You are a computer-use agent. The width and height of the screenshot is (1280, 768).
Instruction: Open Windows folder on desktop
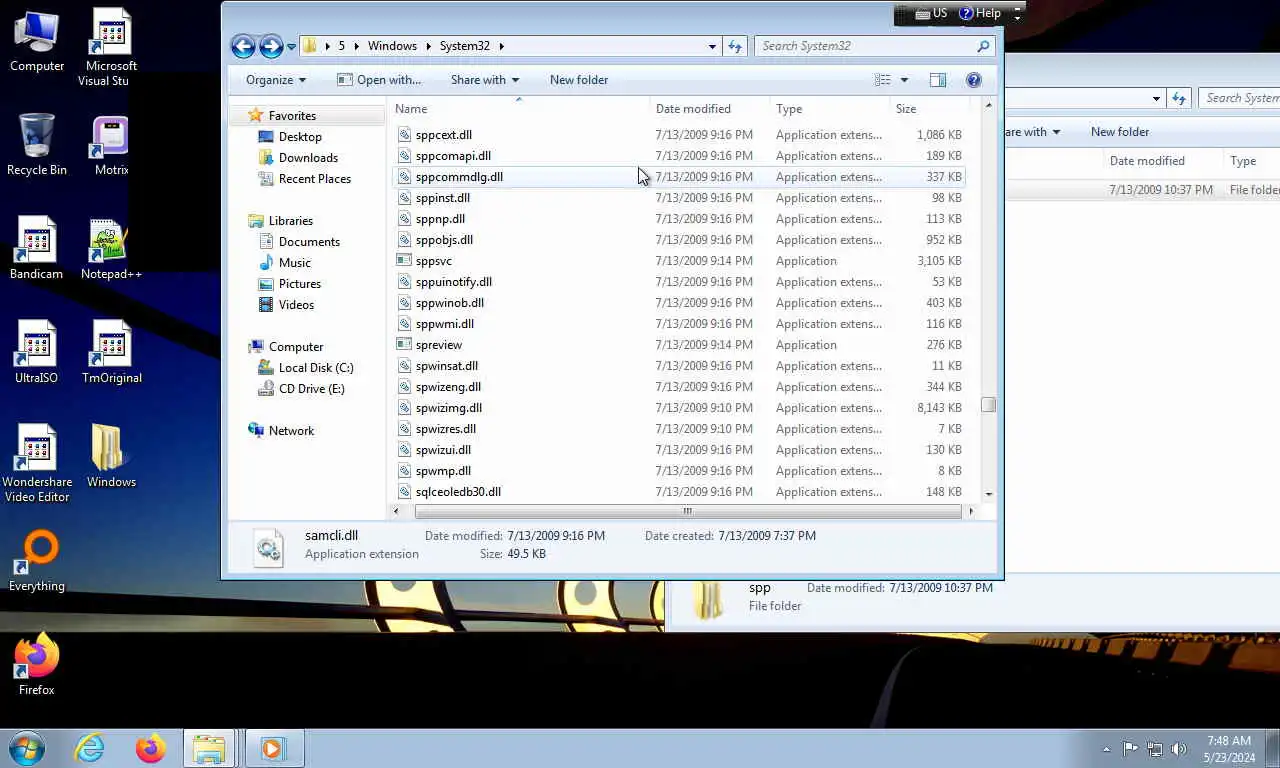tap(111, 457)
